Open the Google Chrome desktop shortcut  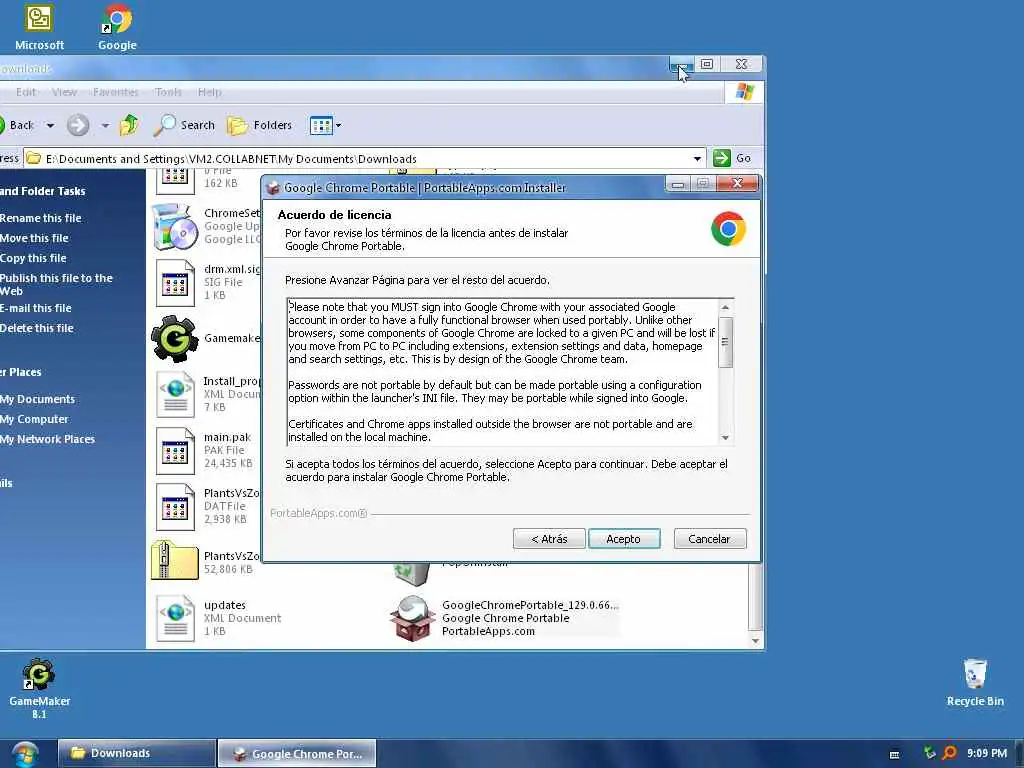(118, 27)
